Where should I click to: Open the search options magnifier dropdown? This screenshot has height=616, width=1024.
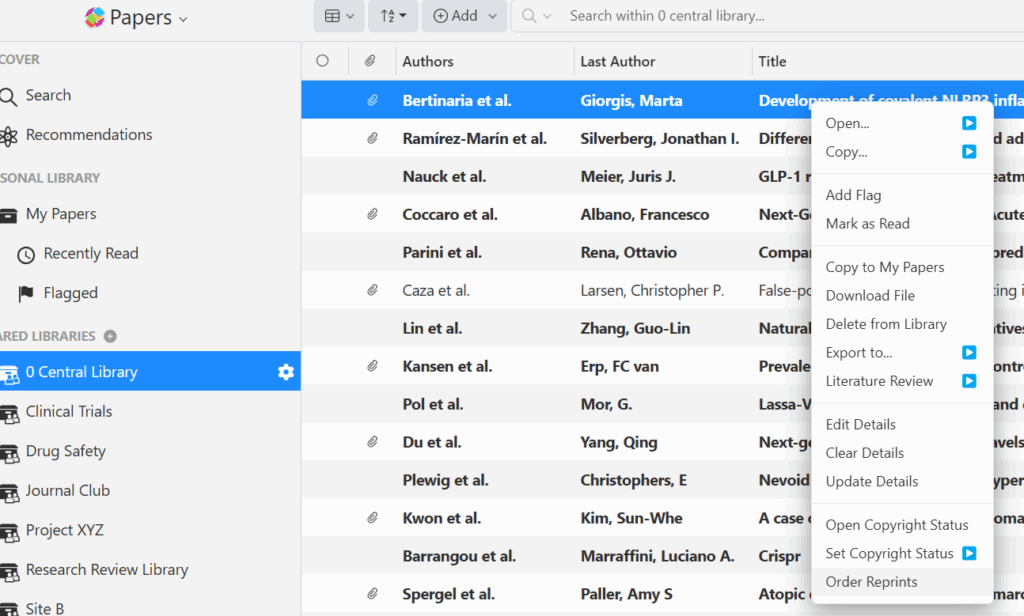click(x=536, y=16)
